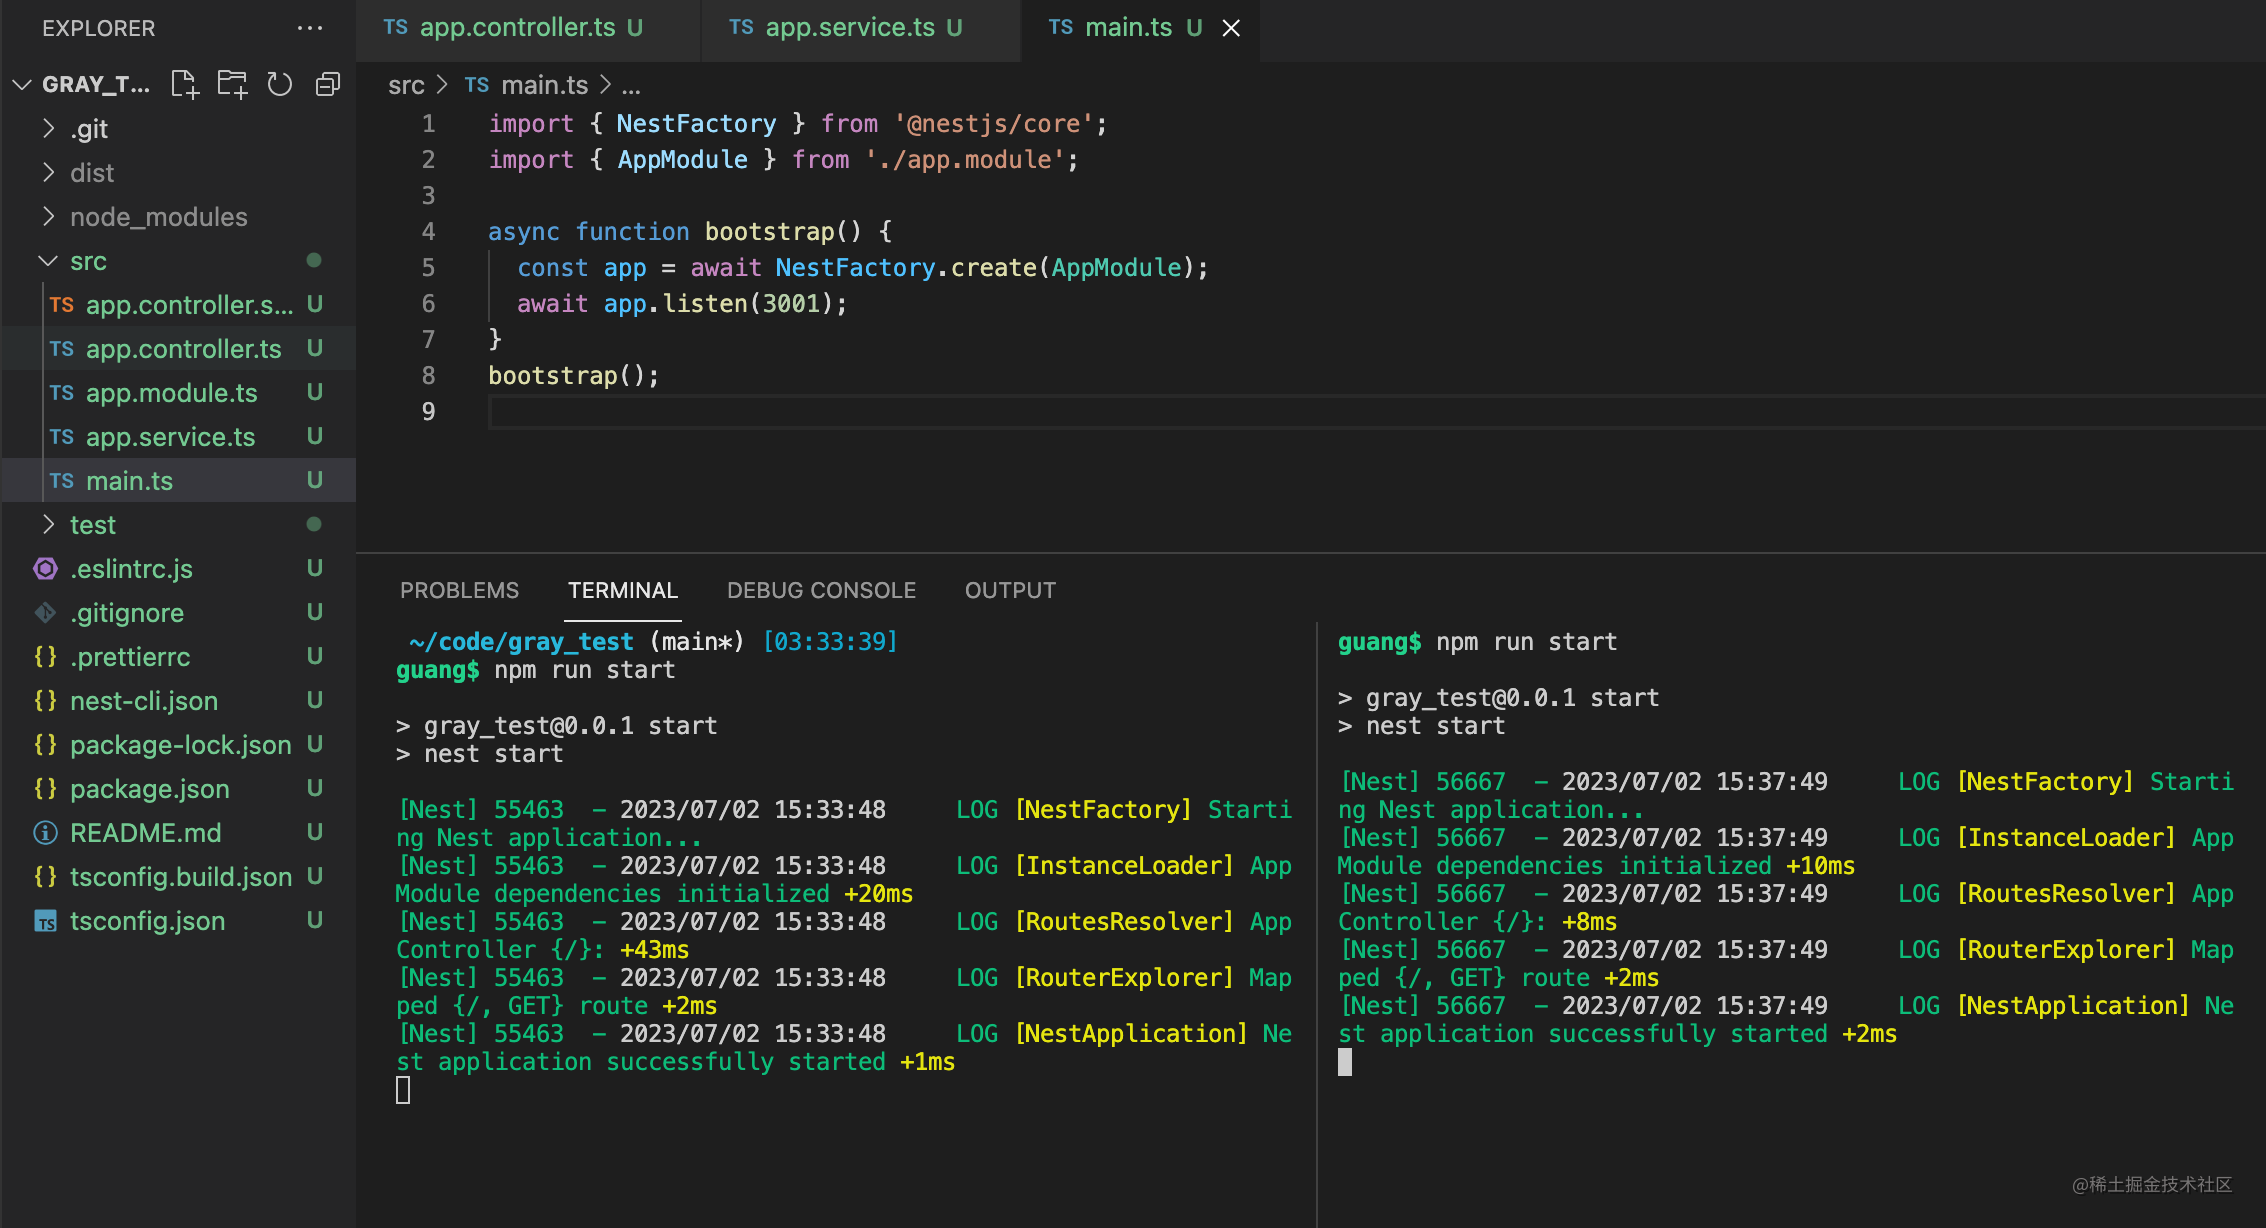Viewport: 2266px width, 1228px height.
Task: Click the New Folder icon in Explorer
Action: [232, 84]
